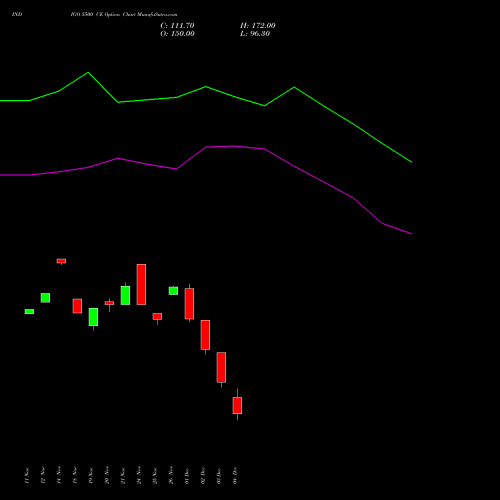Select the red candle for 18 Nov

click(77, 306)
